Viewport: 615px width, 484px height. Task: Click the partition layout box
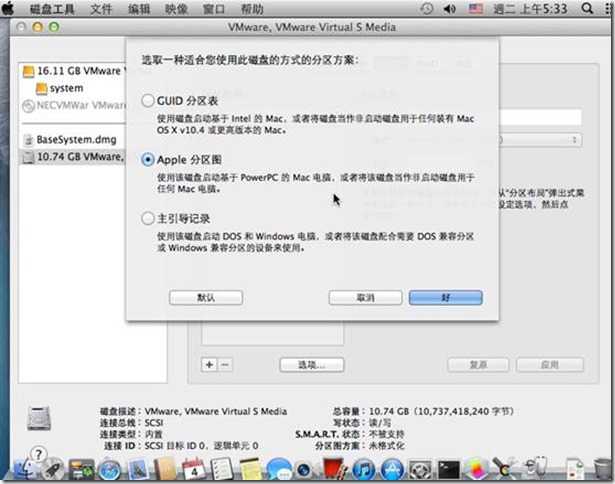coord(273,333)
